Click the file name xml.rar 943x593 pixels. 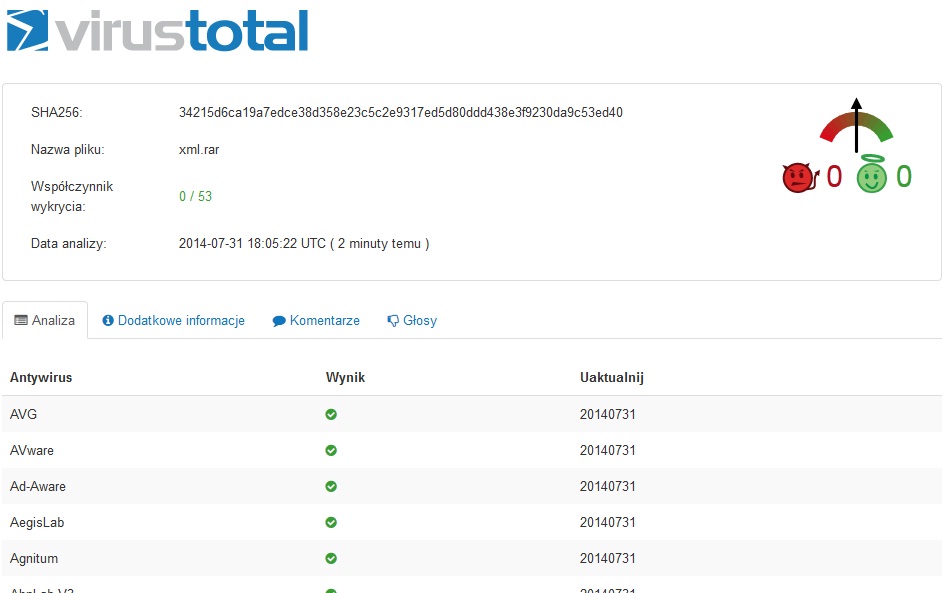pos(199,150)
